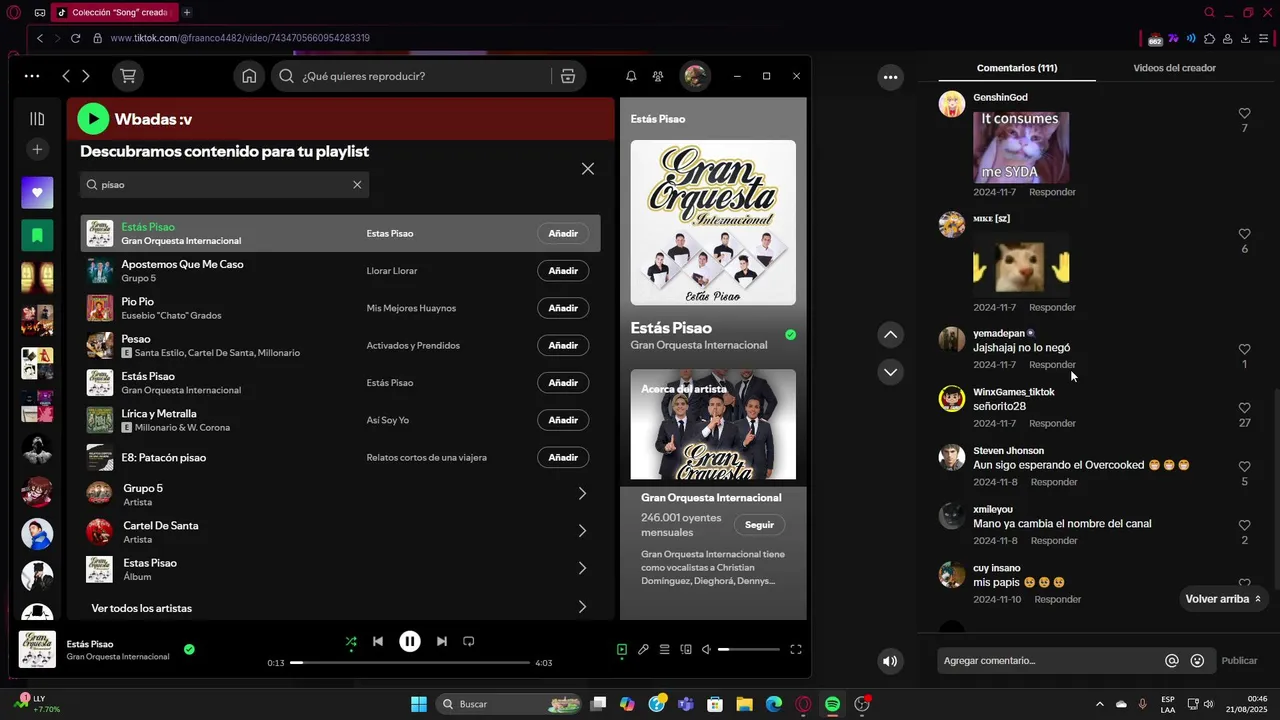Insert mention with @ icon

click(x=1172, y=661)
